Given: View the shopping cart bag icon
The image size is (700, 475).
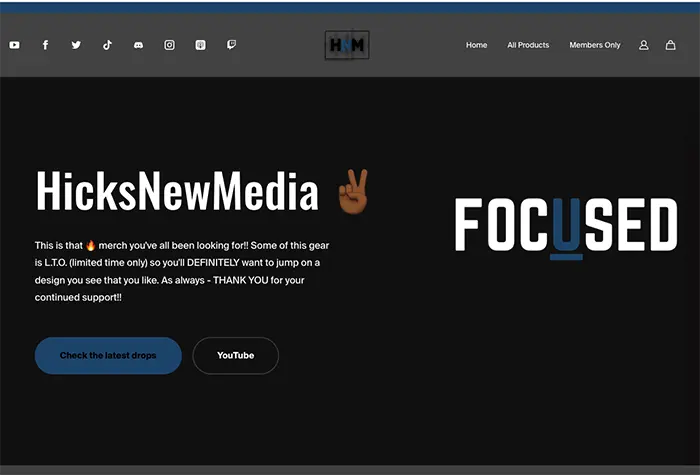Looking at the screenshot, I should click(x=670, y=45).
